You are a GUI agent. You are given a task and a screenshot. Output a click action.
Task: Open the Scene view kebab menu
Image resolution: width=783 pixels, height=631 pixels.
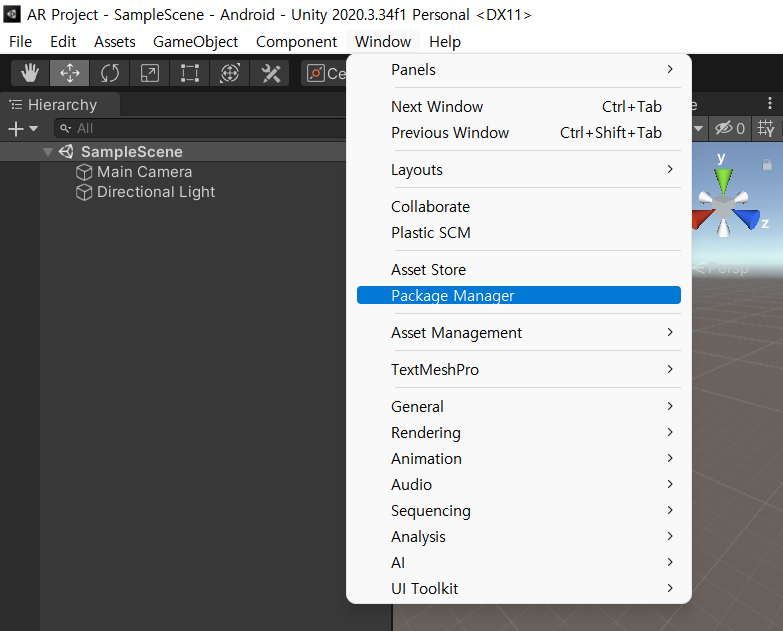pyautogui.click(x=770, y=103)
